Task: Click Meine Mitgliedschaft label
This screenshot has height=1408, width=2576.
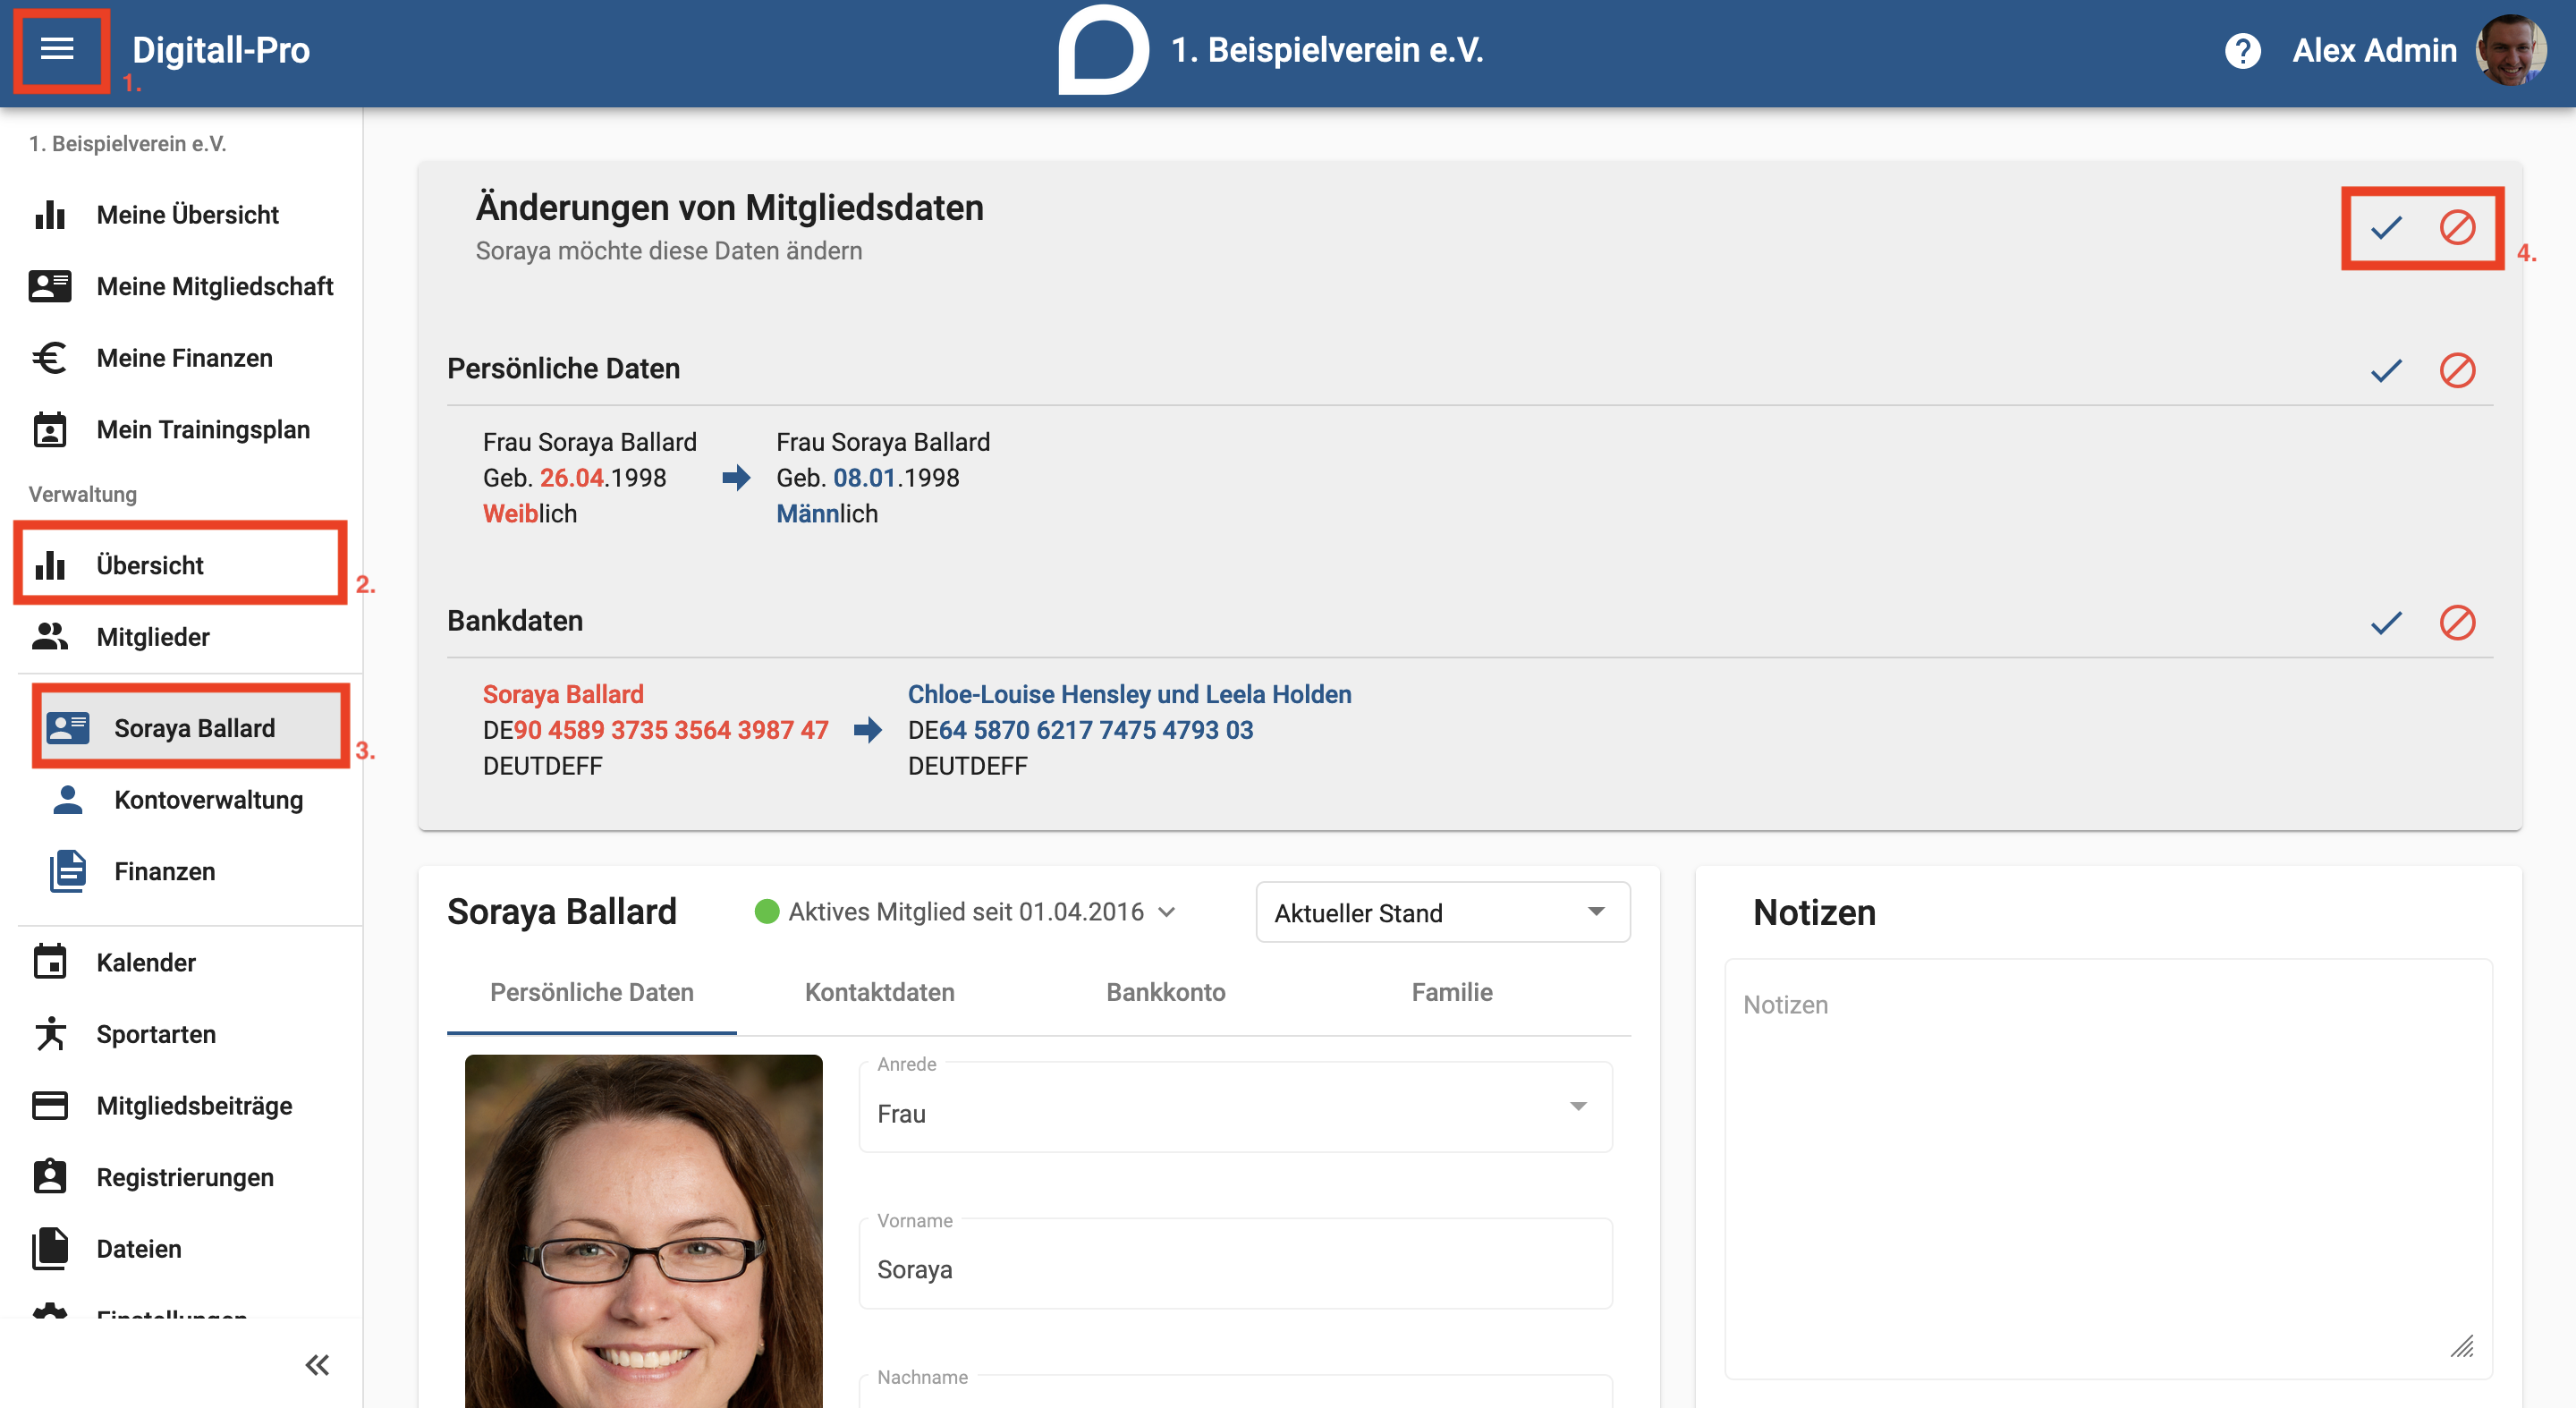Action: (214, 287)
